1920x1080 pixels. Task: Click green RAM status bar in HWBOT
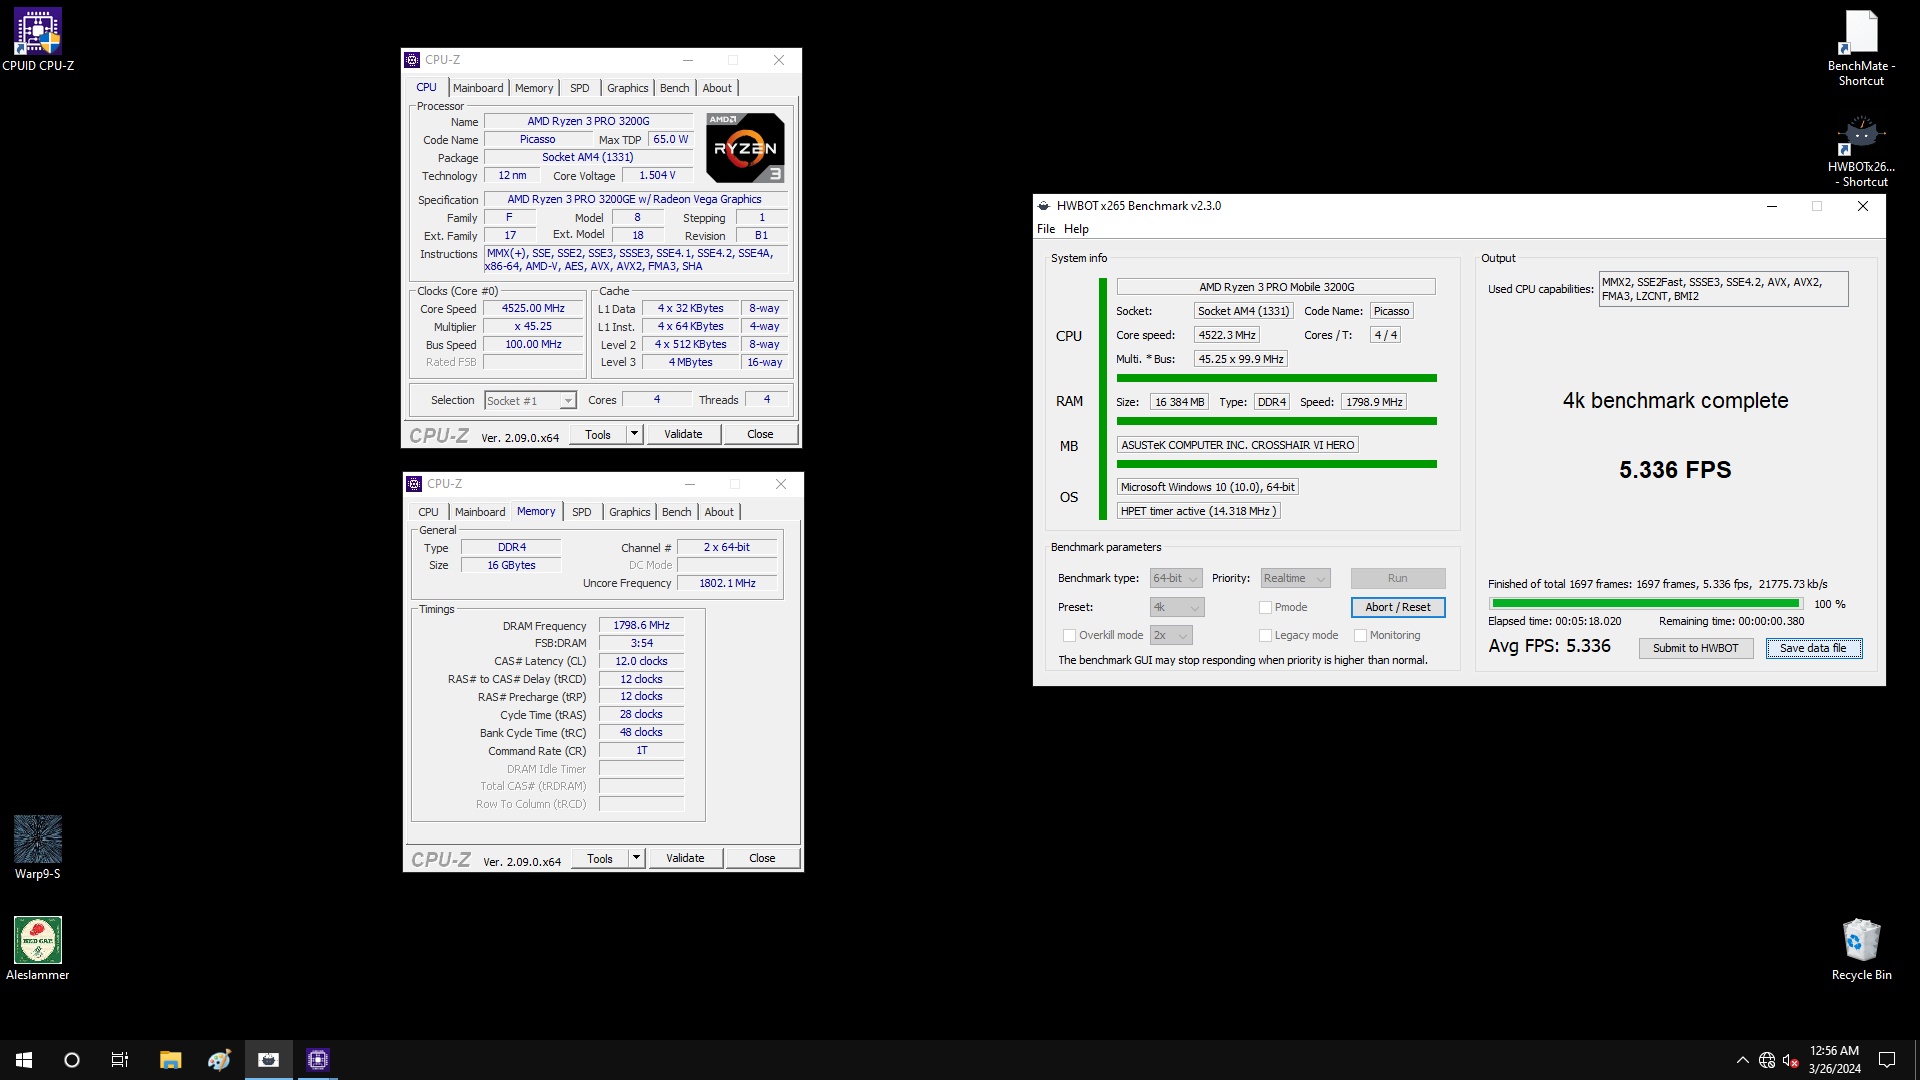[1276, 421]
